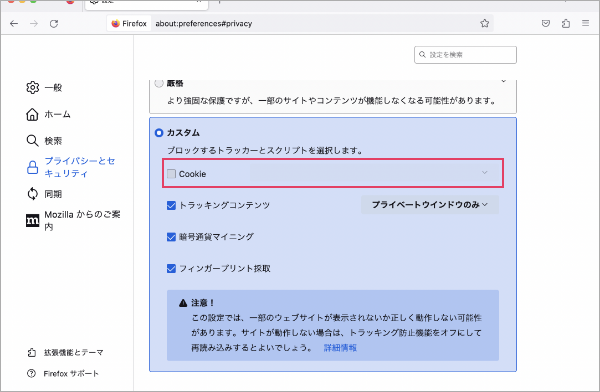Click the lock icon for privacy settings
This screenshot has width=600, height=392.
point(32,167)
